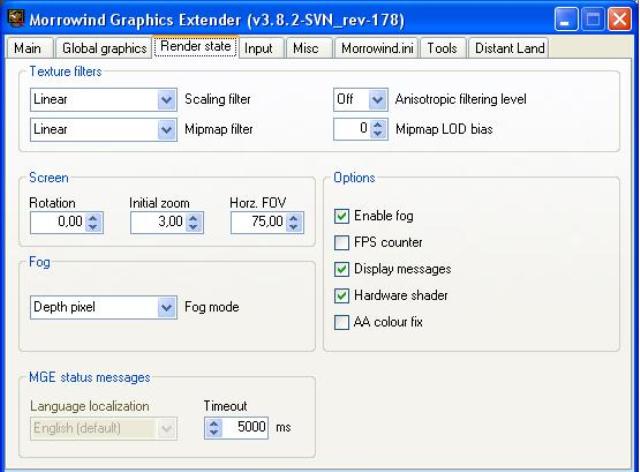Enable the FPS counter checkbox
This screenshot has height=472, width=640.
point(343,242)
